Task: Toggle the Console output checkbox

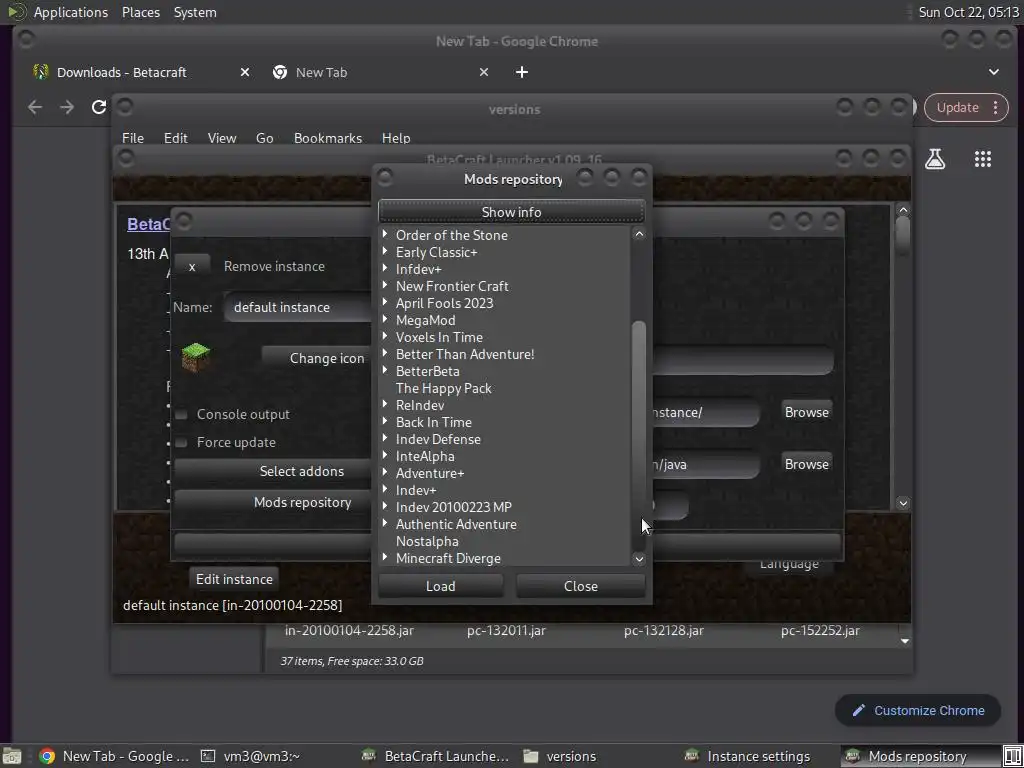Action: coord(182,415)
